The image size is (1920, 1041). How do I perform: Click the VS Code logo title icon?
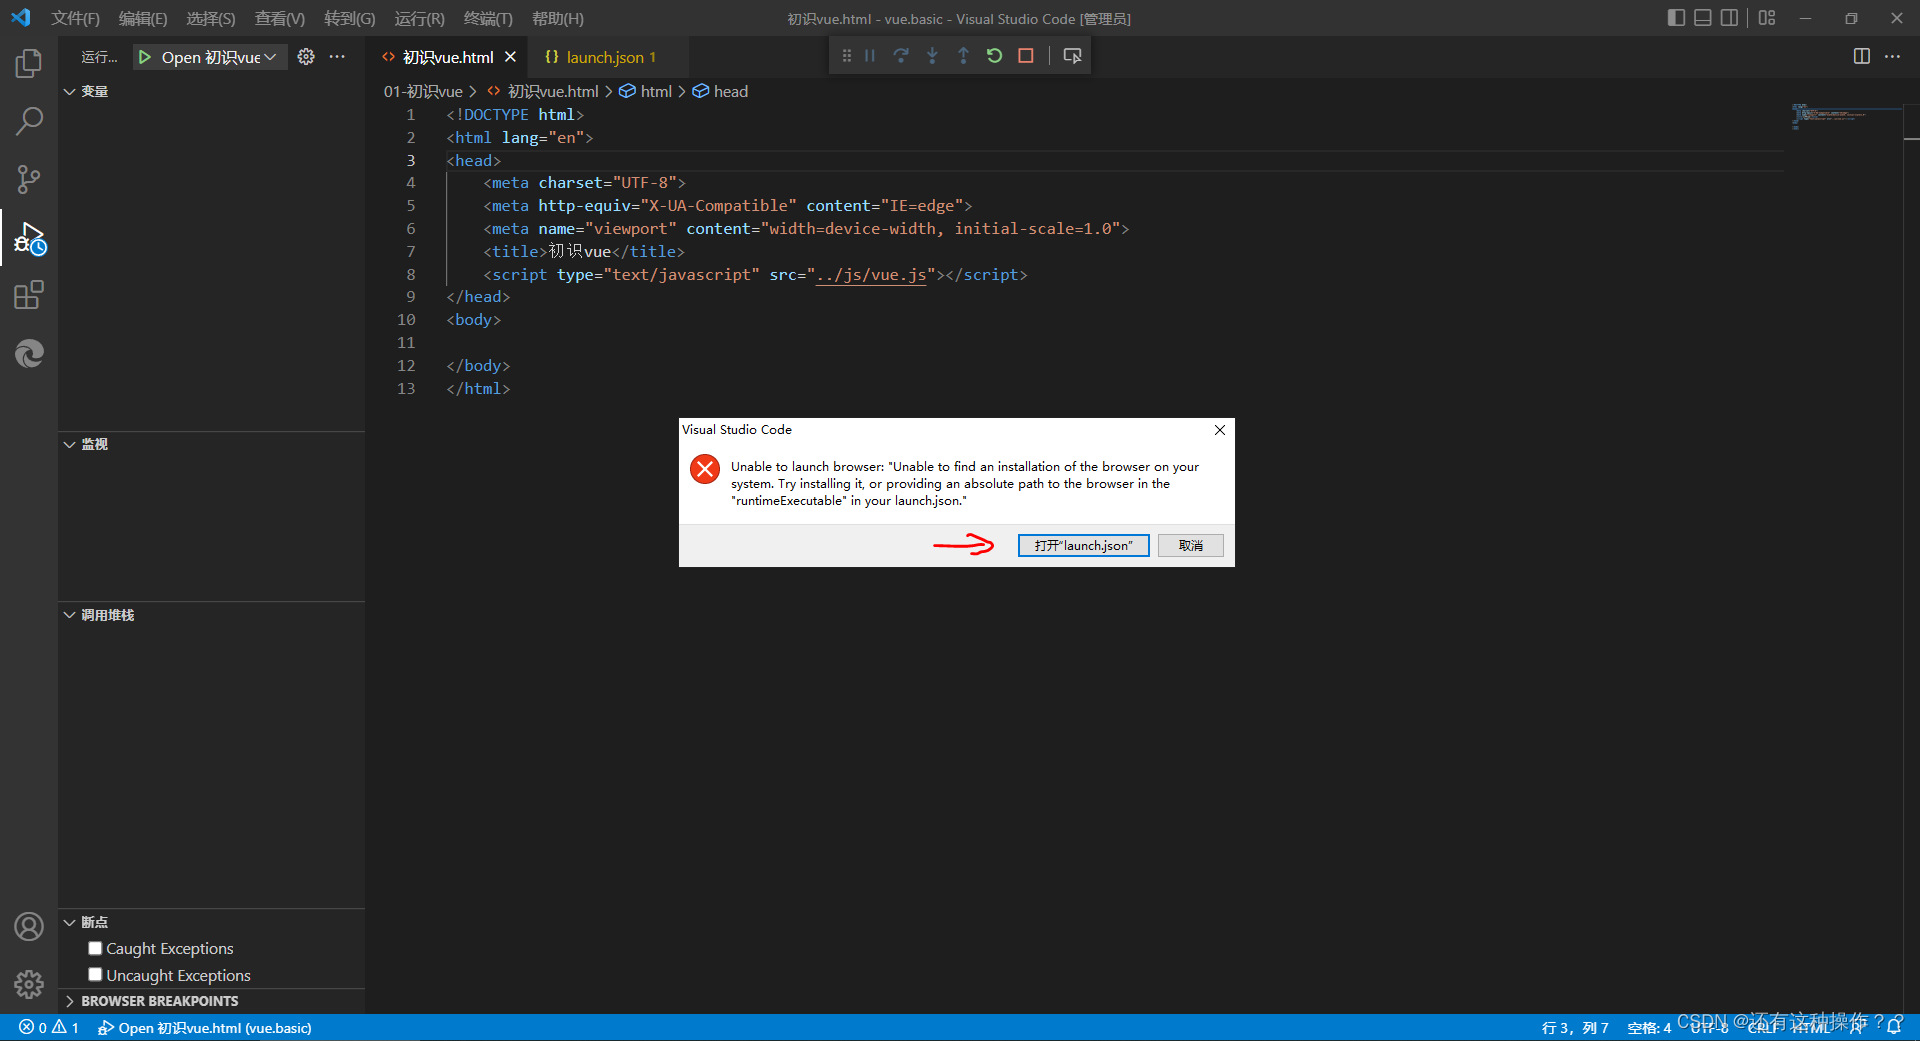21,18
